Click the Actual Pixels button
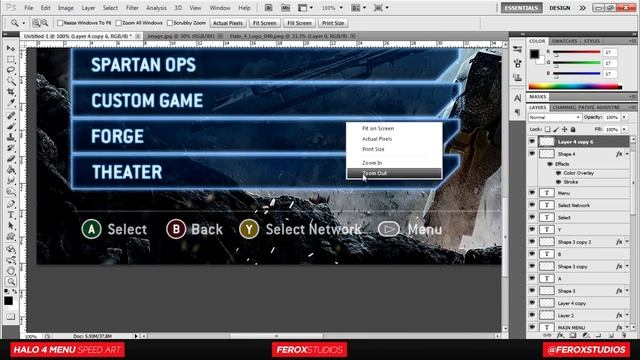Image resolution: width=640 pixels, height=360 pixels. 228,23
